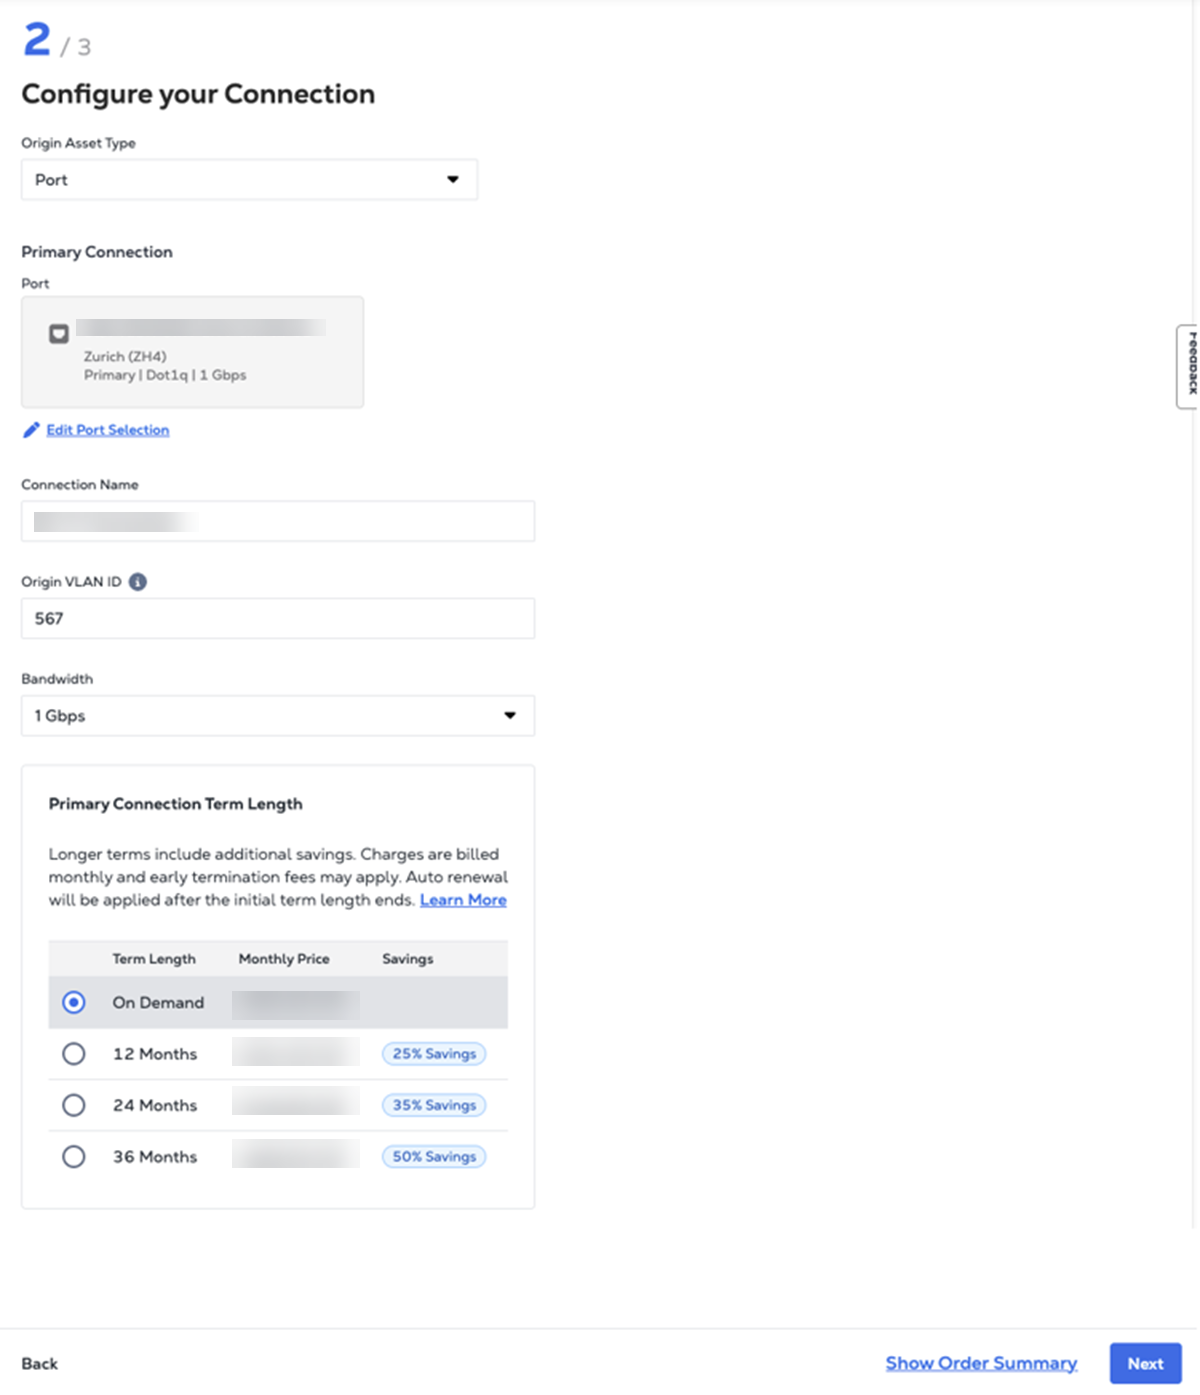Image resolution: width=1200 pixels, height=1395 pixels.
Task: Click Show Order Summary link
Action: [x=981, y=1363]
